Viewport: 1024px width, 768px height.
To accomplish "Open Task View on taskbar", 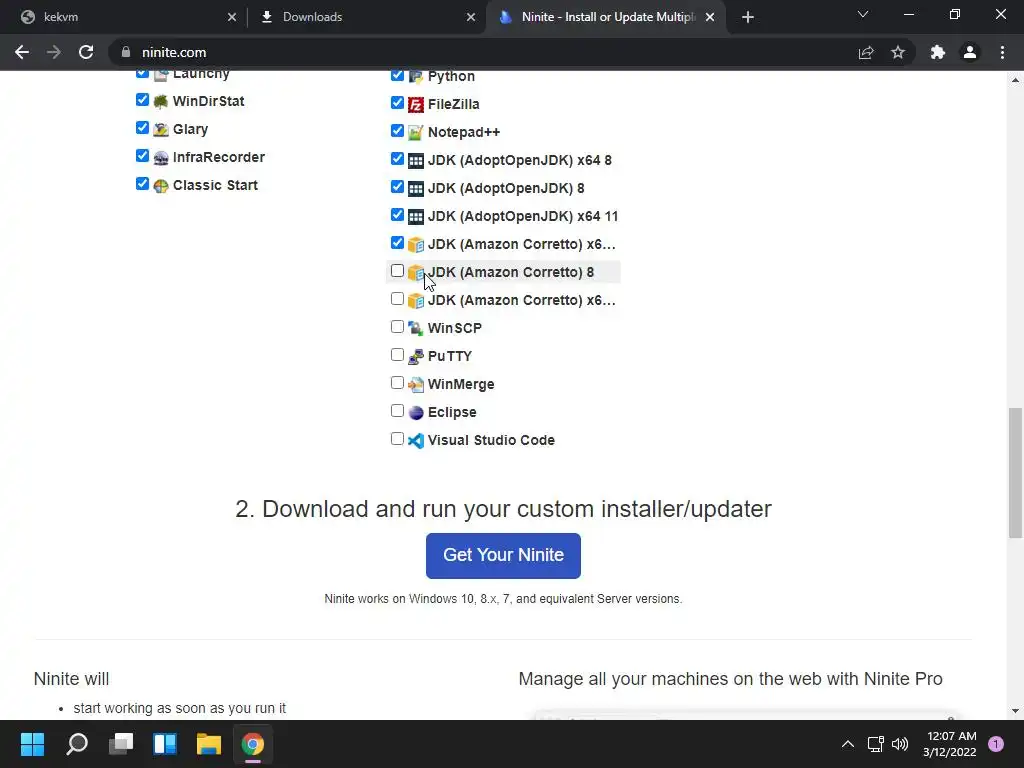I will 121,744.
